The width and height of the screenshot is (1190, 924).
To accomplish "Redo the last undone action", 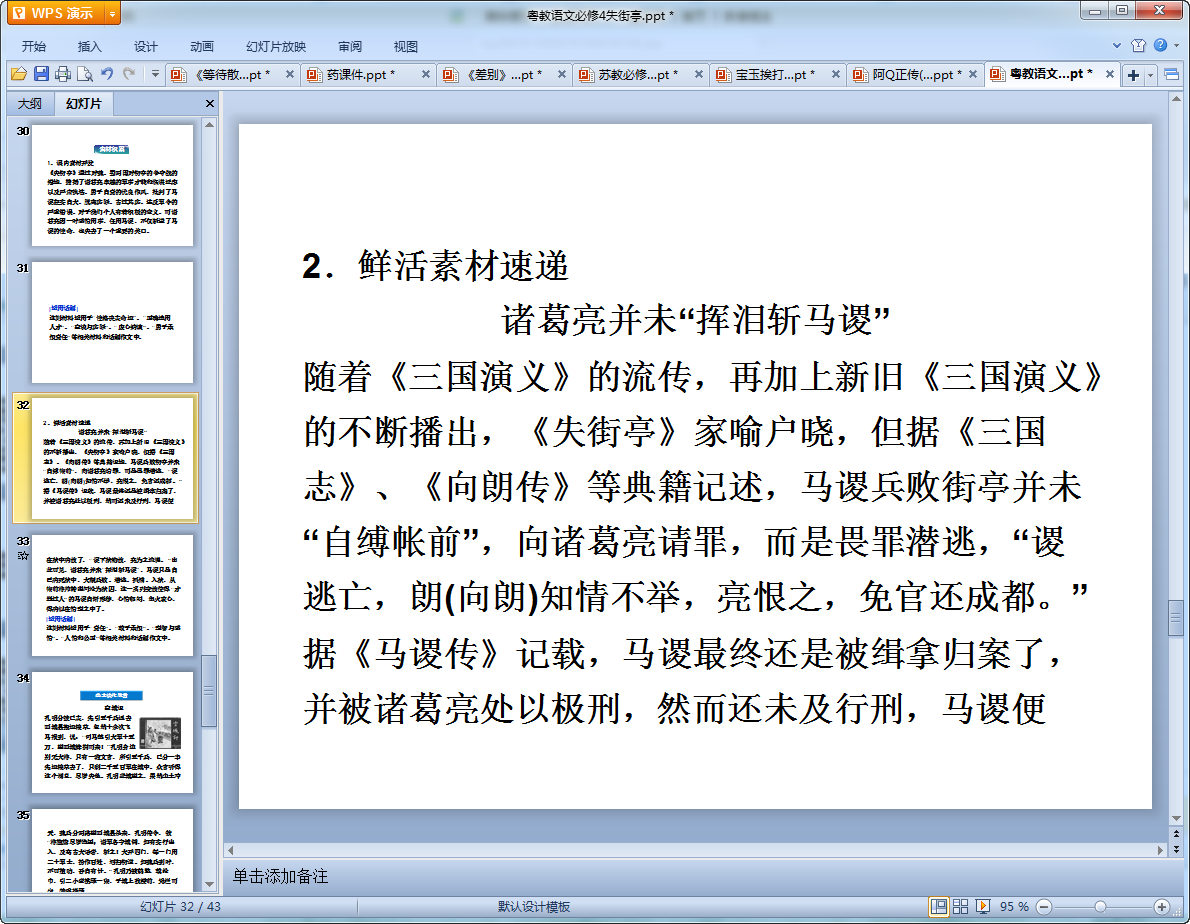I will pos(129,74).
